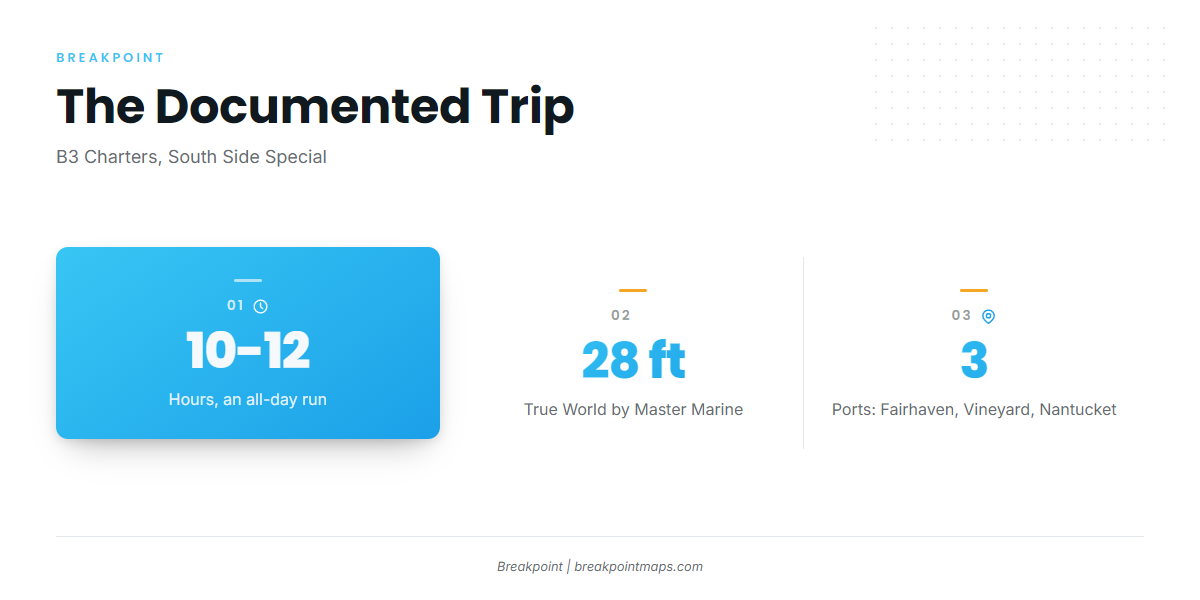Click the 28 ft statistic

pos(634,360)
